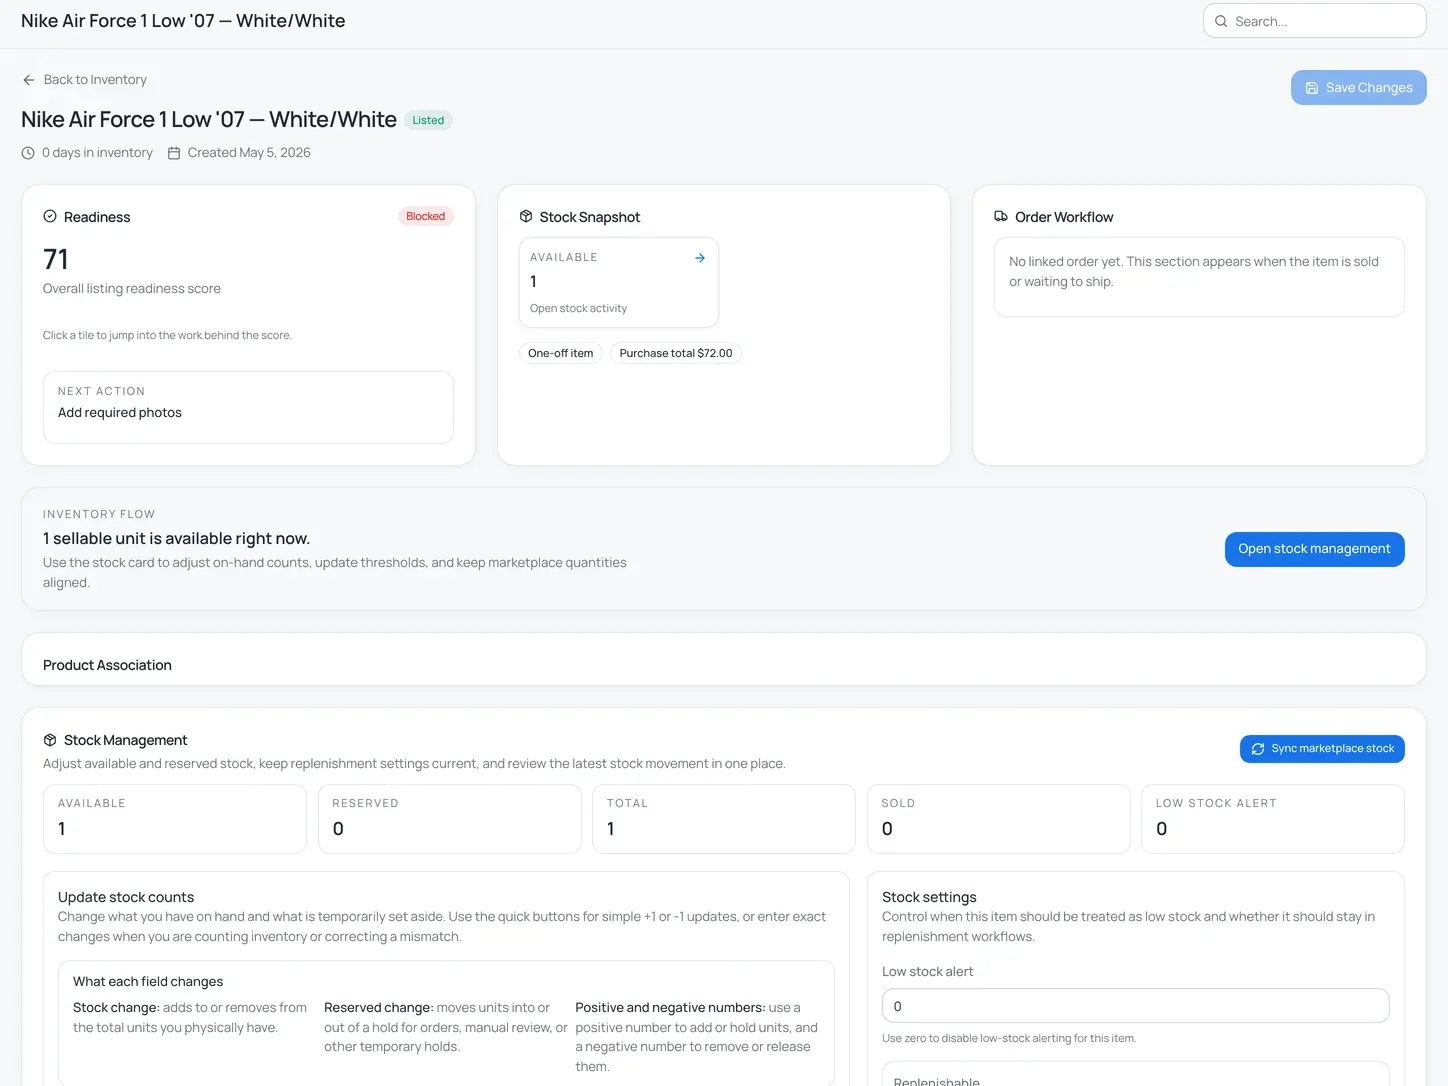
Task: Click the Purchase total $72.00 chip
Action: [676, 353]
